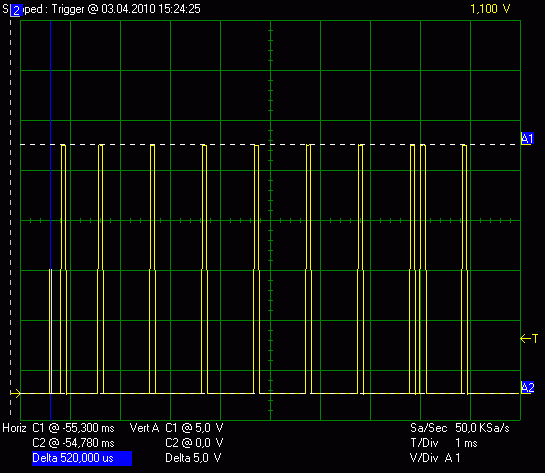Click the C2 @ 0,0 V value

click(194, 443)
